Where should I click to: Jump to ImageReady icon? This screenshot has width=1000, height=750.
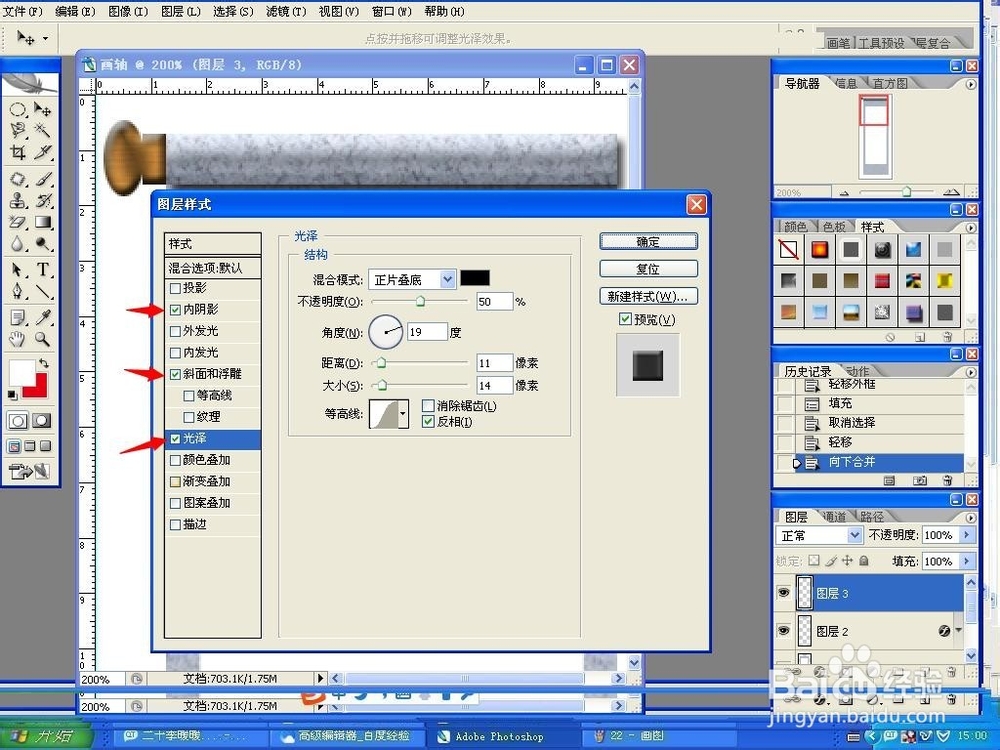(x=29, y=472)
